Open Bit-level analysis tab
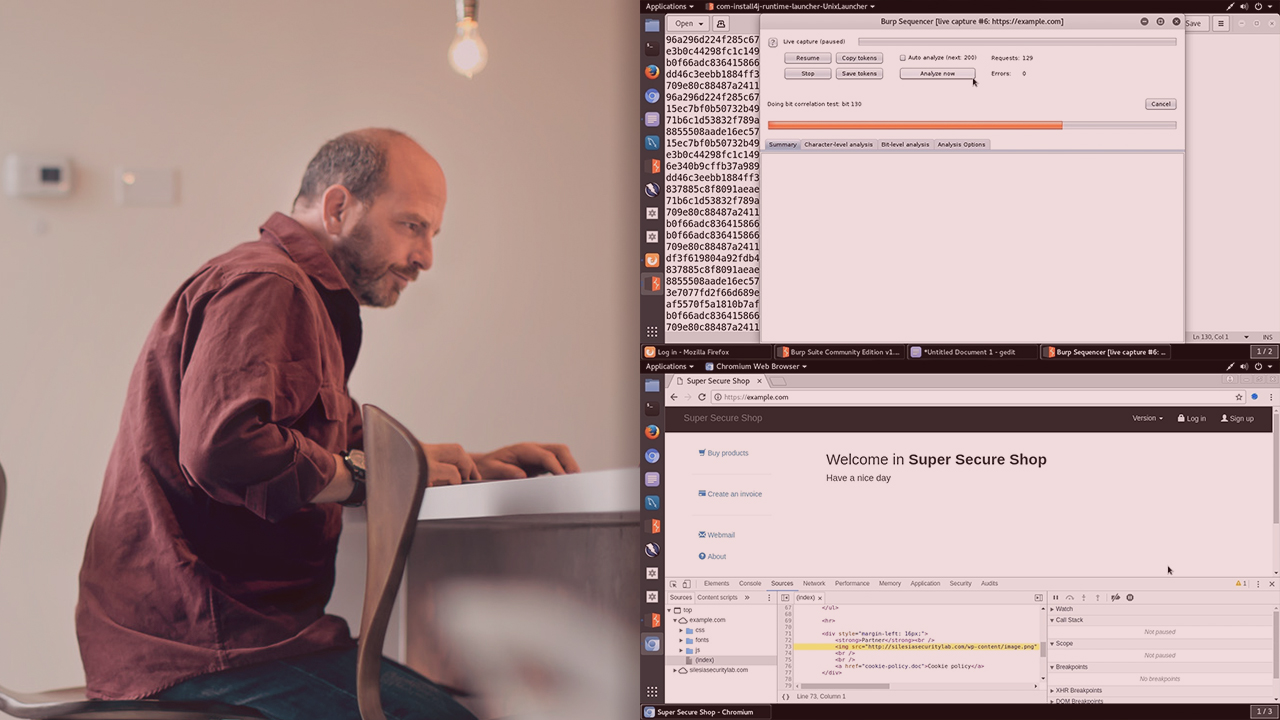 tap(905, 144)
